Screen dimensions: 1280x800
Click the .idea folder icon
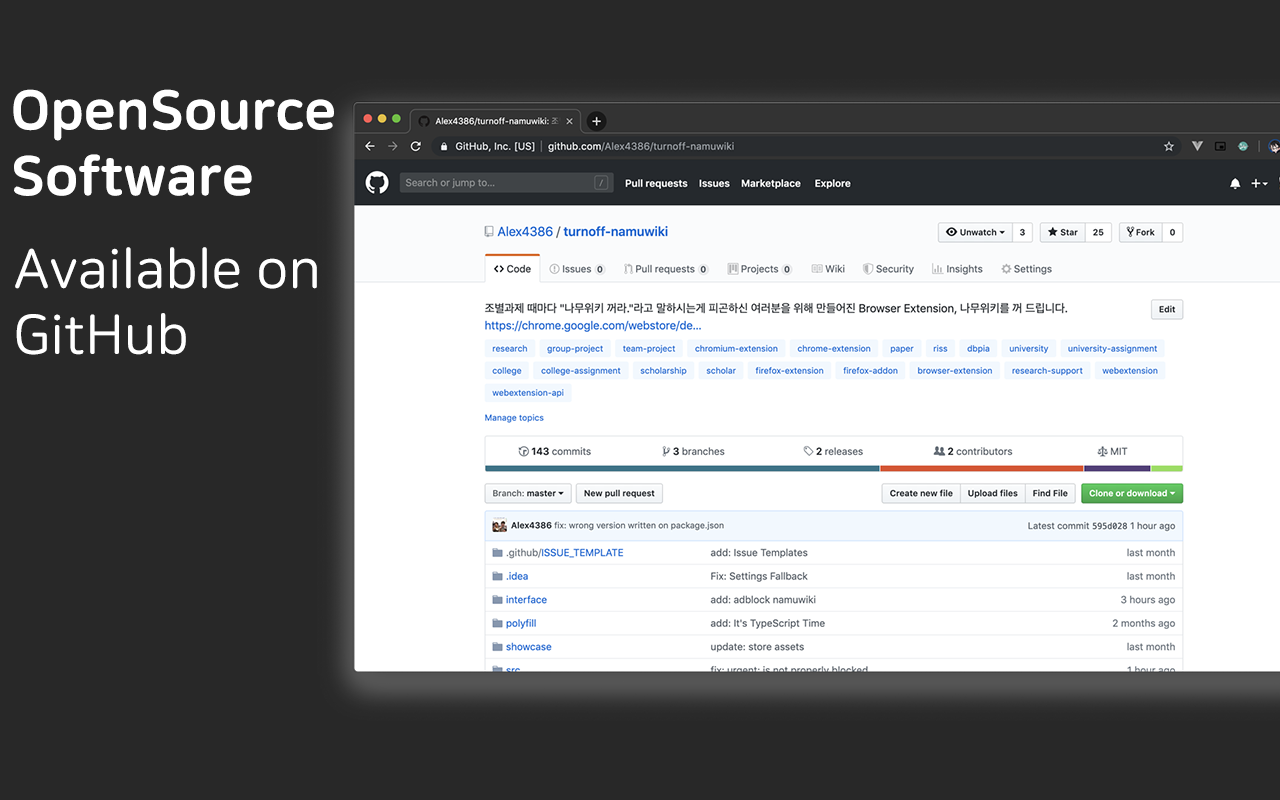click(x=497, y=576)
